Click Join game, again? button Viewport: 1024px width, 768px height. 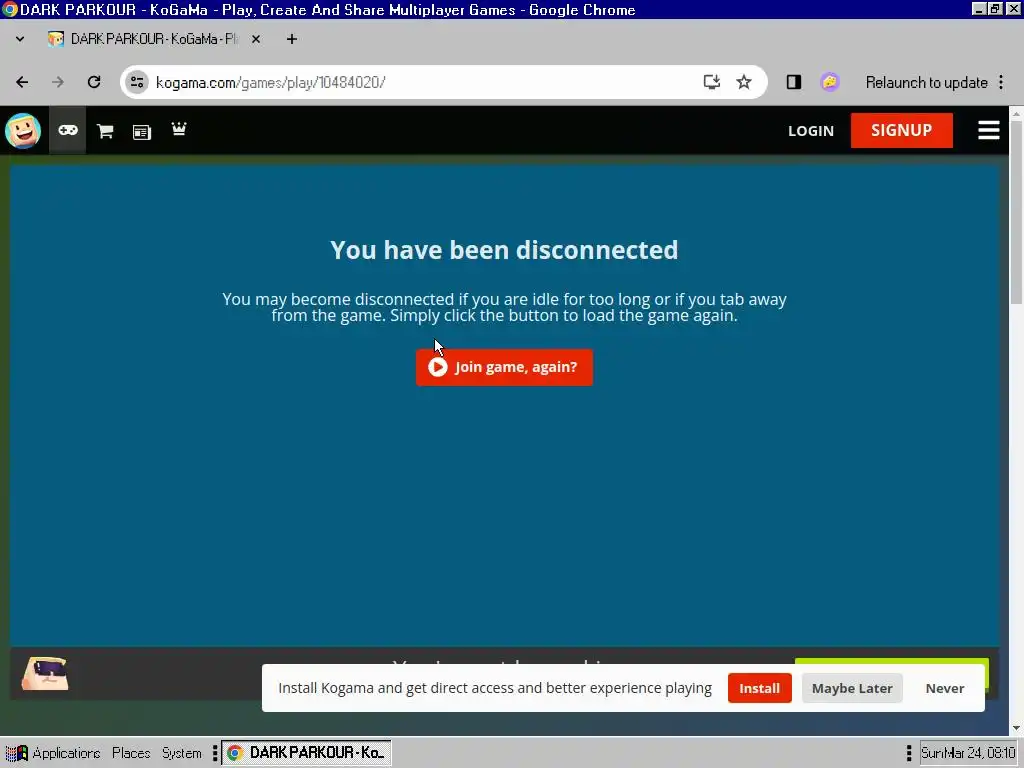pos(504,367)
